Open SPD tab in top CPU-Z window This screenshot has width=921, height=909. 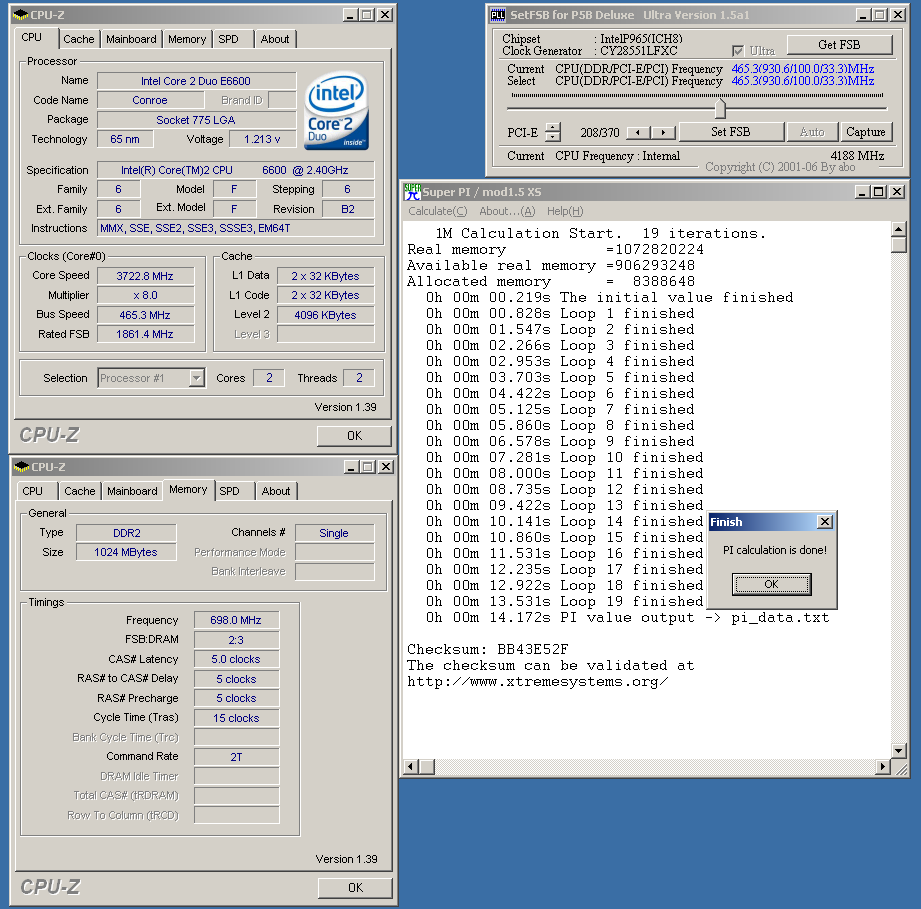pos(228,39)
